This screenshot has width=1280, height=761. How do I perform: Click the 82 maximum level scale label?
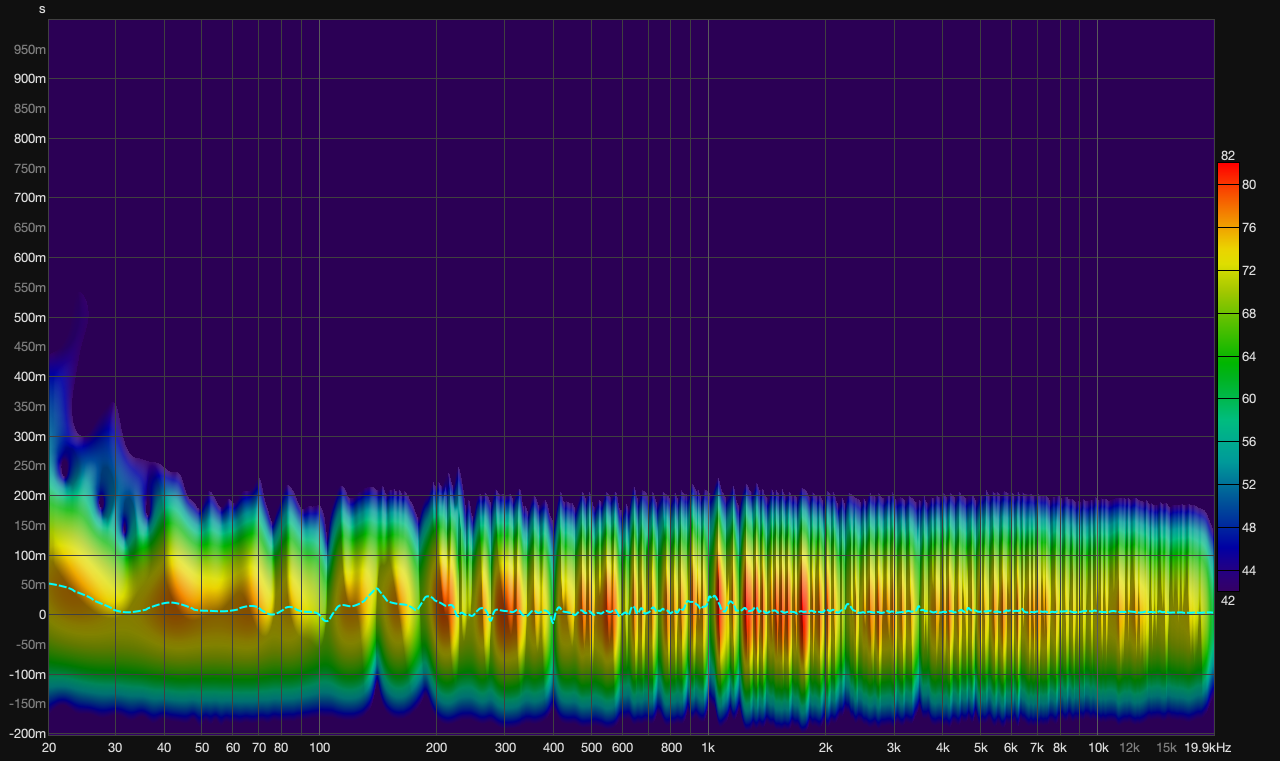point(1227,155)
